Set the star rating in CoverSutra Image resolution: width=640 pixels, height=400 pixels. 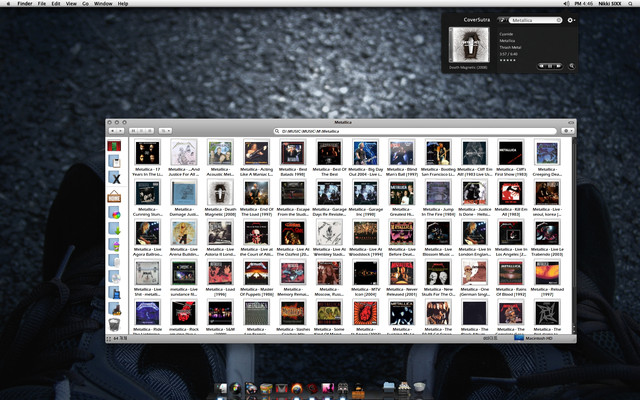tap(507, 60)
